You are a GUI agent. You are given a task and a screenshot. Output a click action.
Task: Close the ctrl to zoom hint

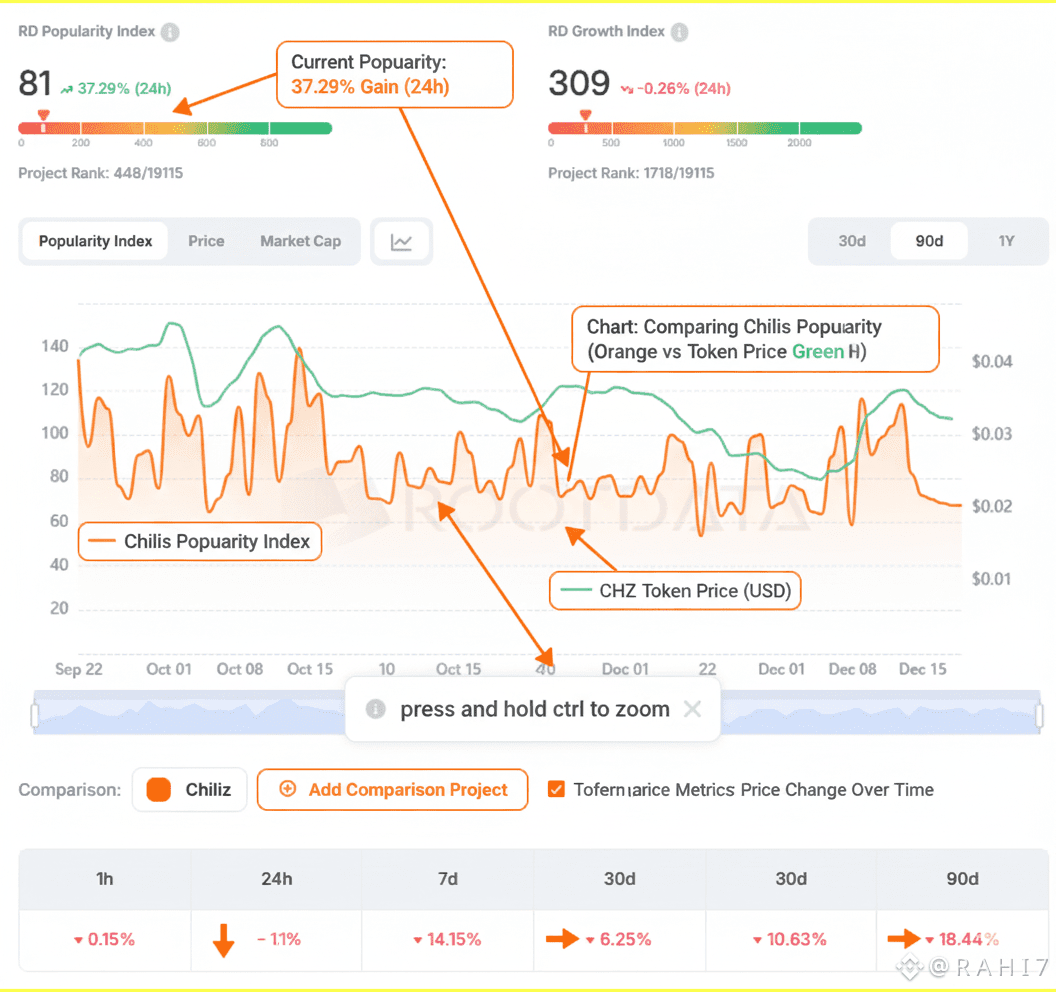[692, 708]
